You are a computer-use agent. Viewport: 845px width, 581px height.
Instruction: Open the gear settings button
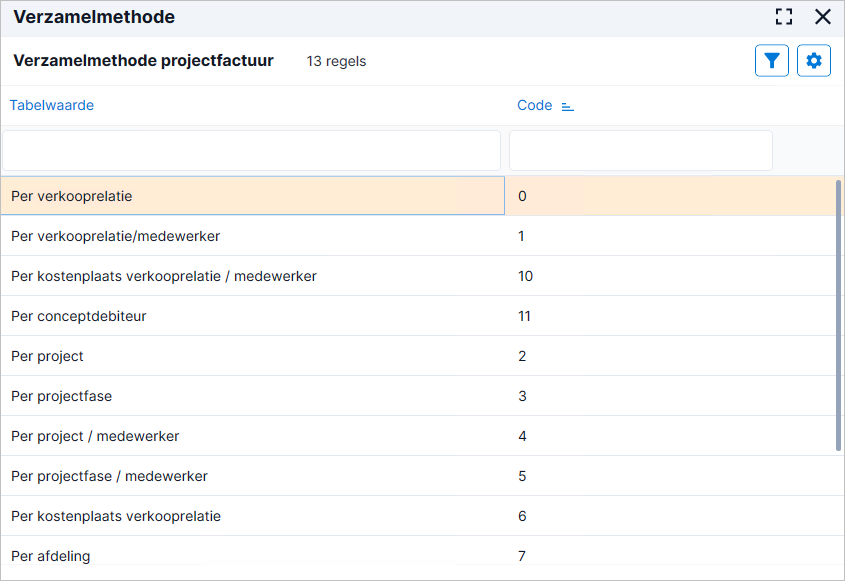pyautogui.click(x=814, y=61)
